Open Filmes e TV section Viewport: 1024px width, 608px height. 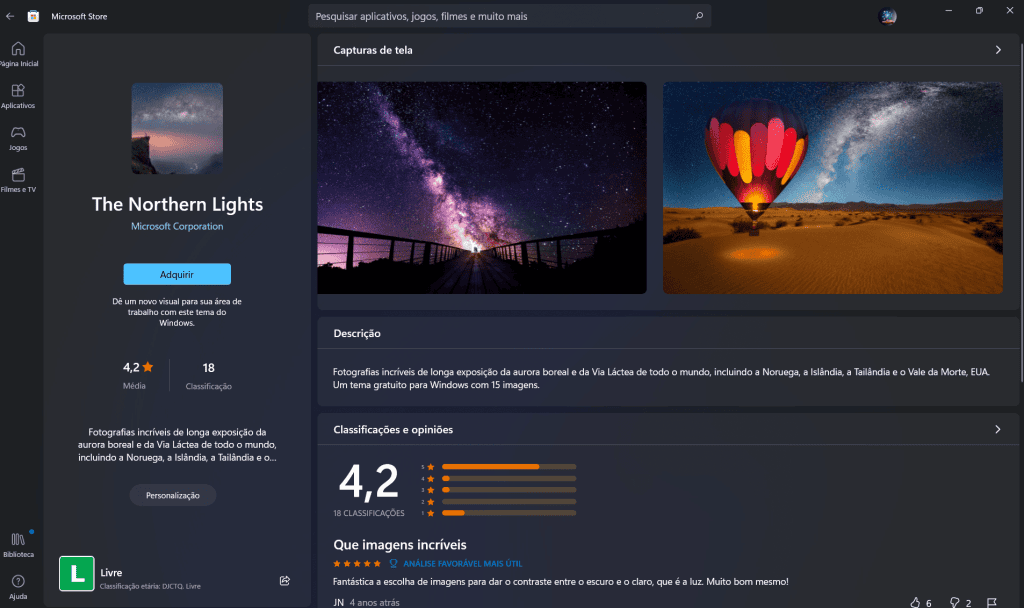(18, 180)
